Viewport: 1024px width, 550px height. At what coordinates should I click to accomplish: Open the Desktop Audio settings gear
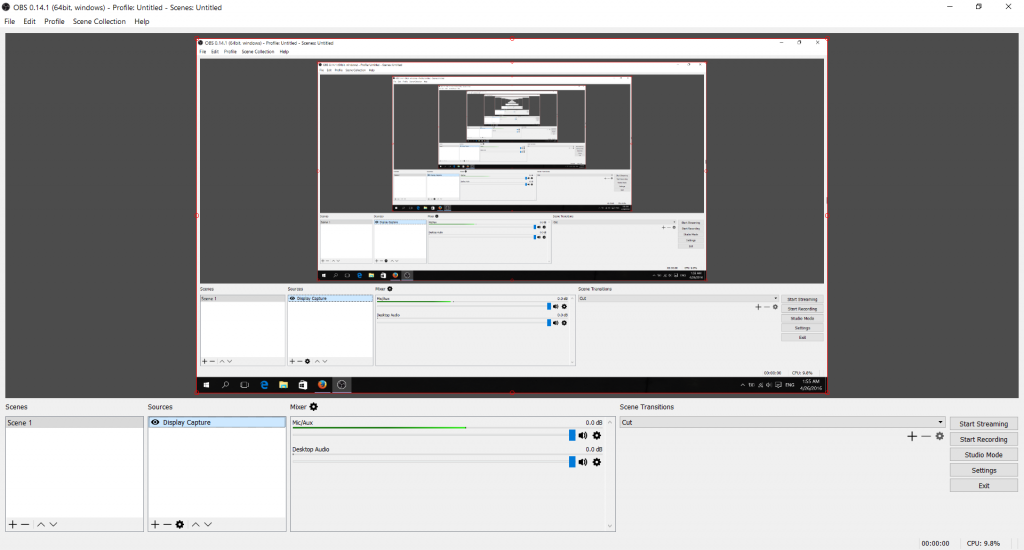(x=597, y=462)
